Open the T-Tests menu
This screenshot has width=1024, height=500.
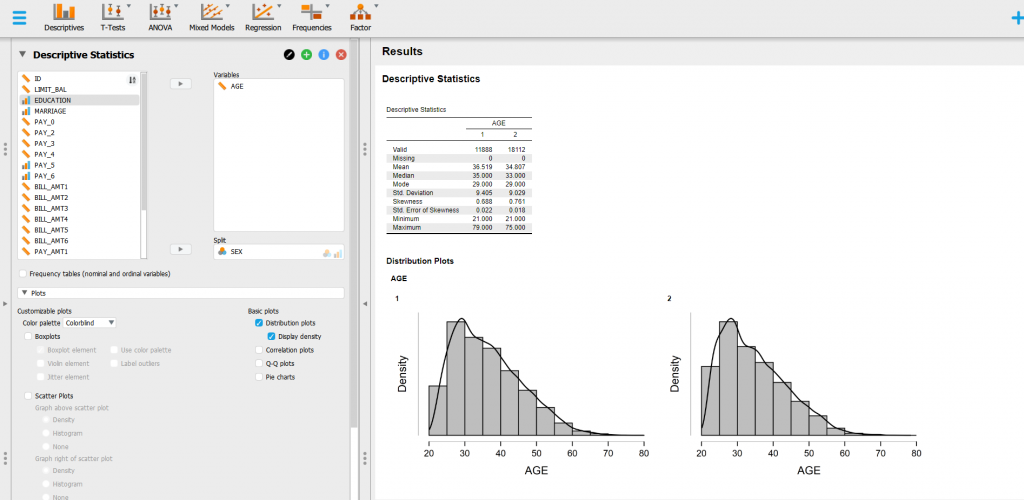[114, 17]
